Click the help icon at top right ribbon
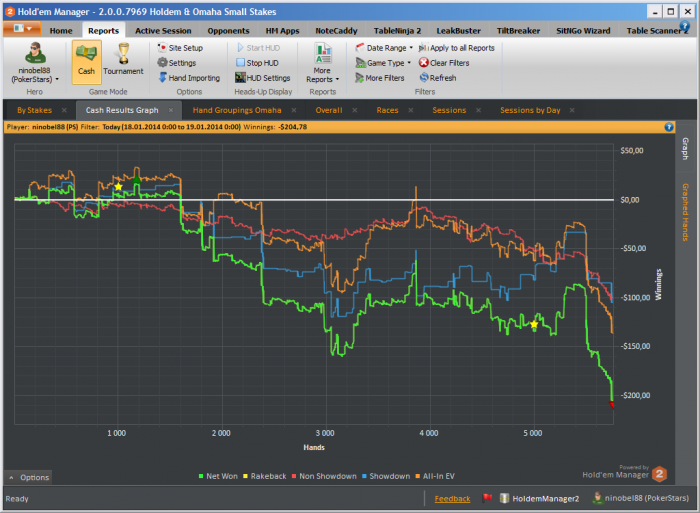 [684, 26]
